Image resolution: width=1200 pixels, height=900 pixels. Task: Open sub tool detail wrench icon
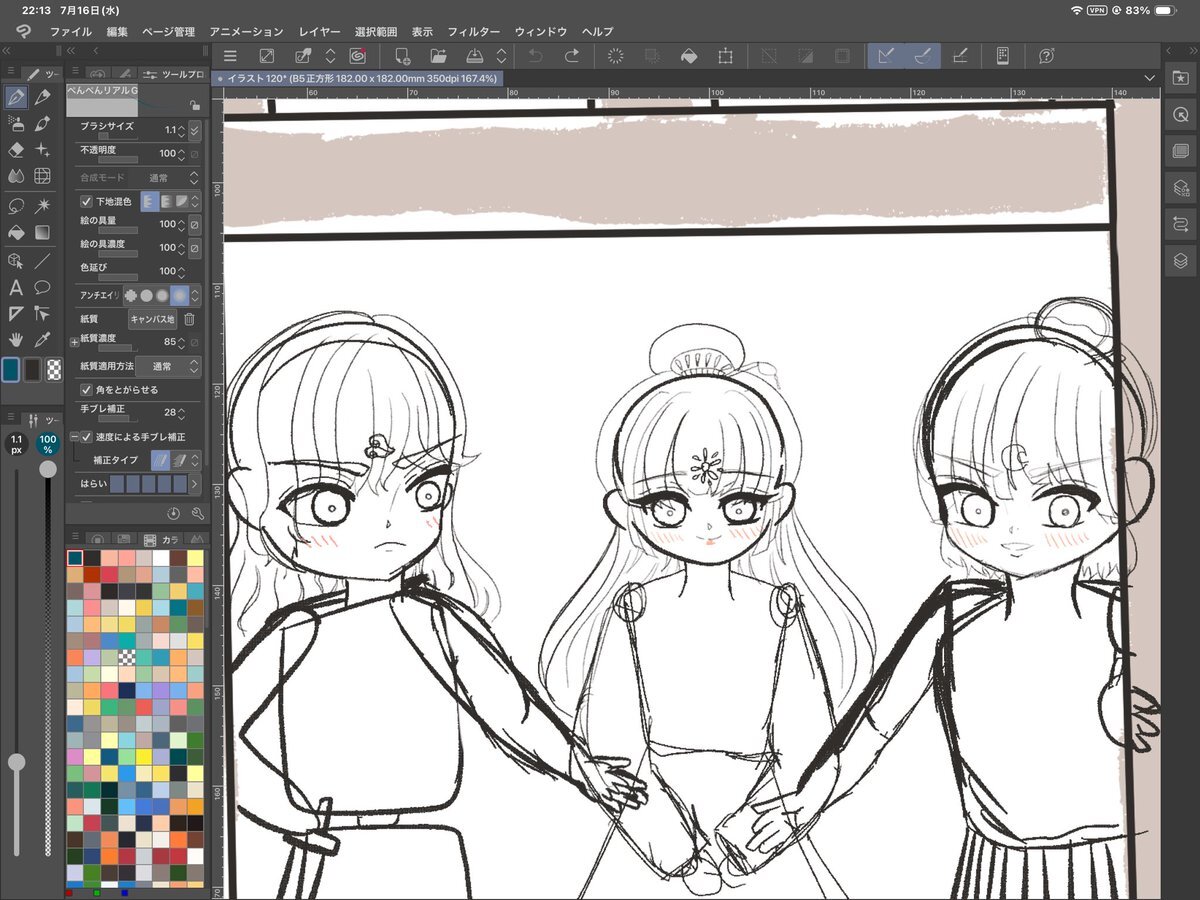197,513
